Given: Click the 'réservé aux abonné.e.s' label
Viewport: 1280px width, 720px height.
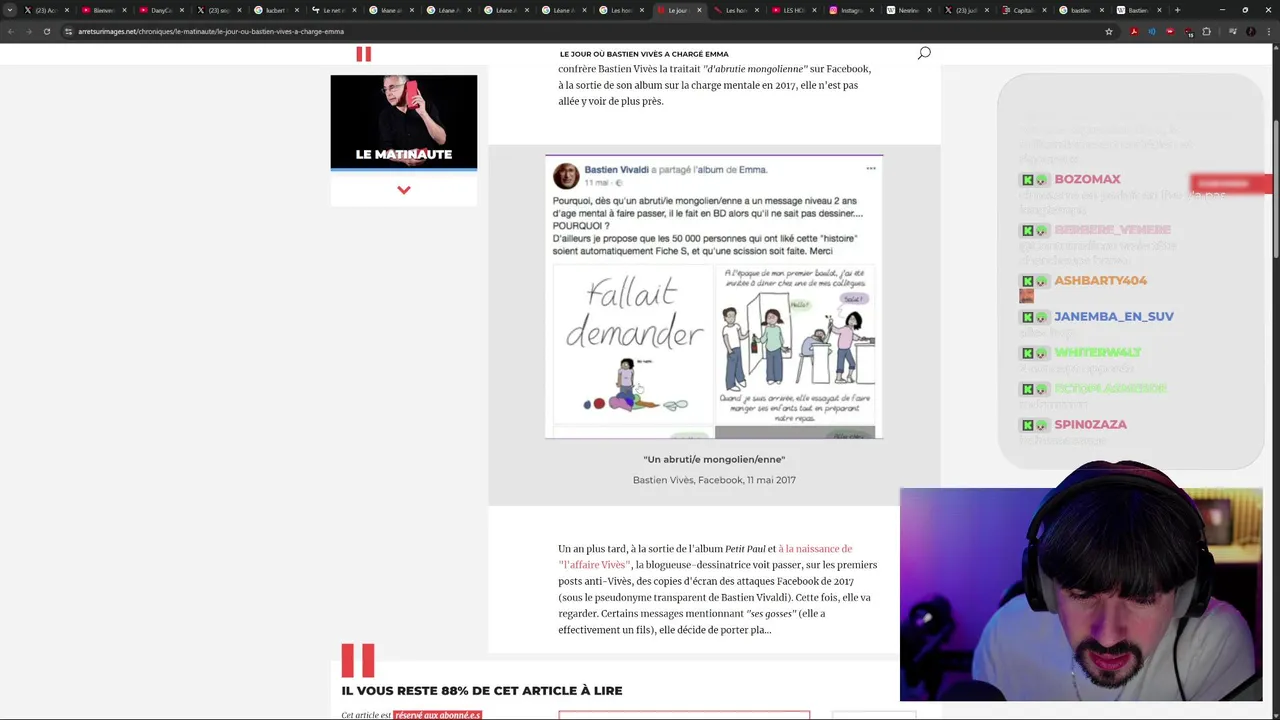Looking at the screenshot, I should (437, 715).
